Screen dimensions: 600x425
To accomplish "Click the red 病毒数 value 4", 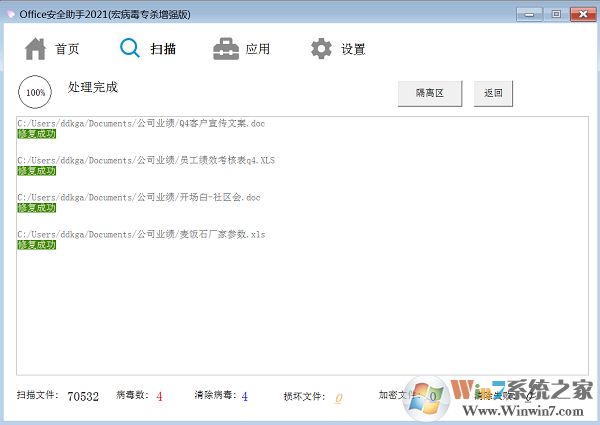I will [159, 396].
